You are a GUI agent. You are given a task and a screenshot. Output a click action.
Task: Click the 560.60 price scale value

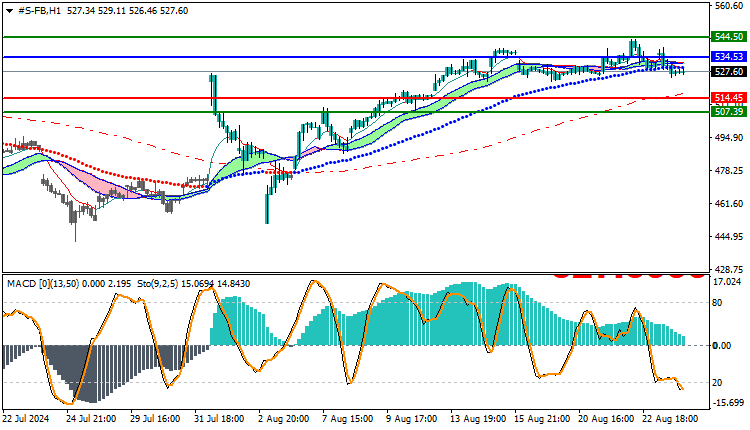click(x=728, y=6)
